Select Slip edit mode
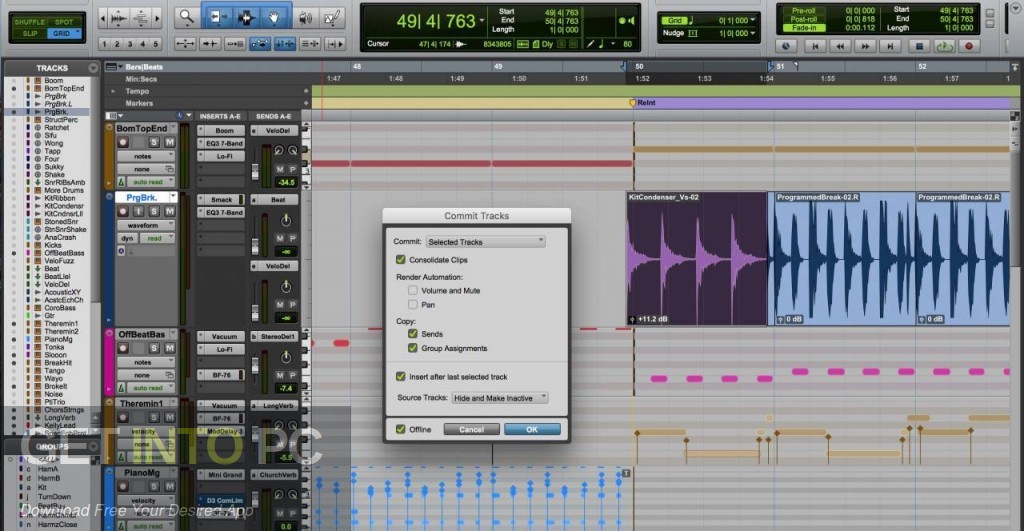This screenshot has width=1024, height=531. pos(30,33)
